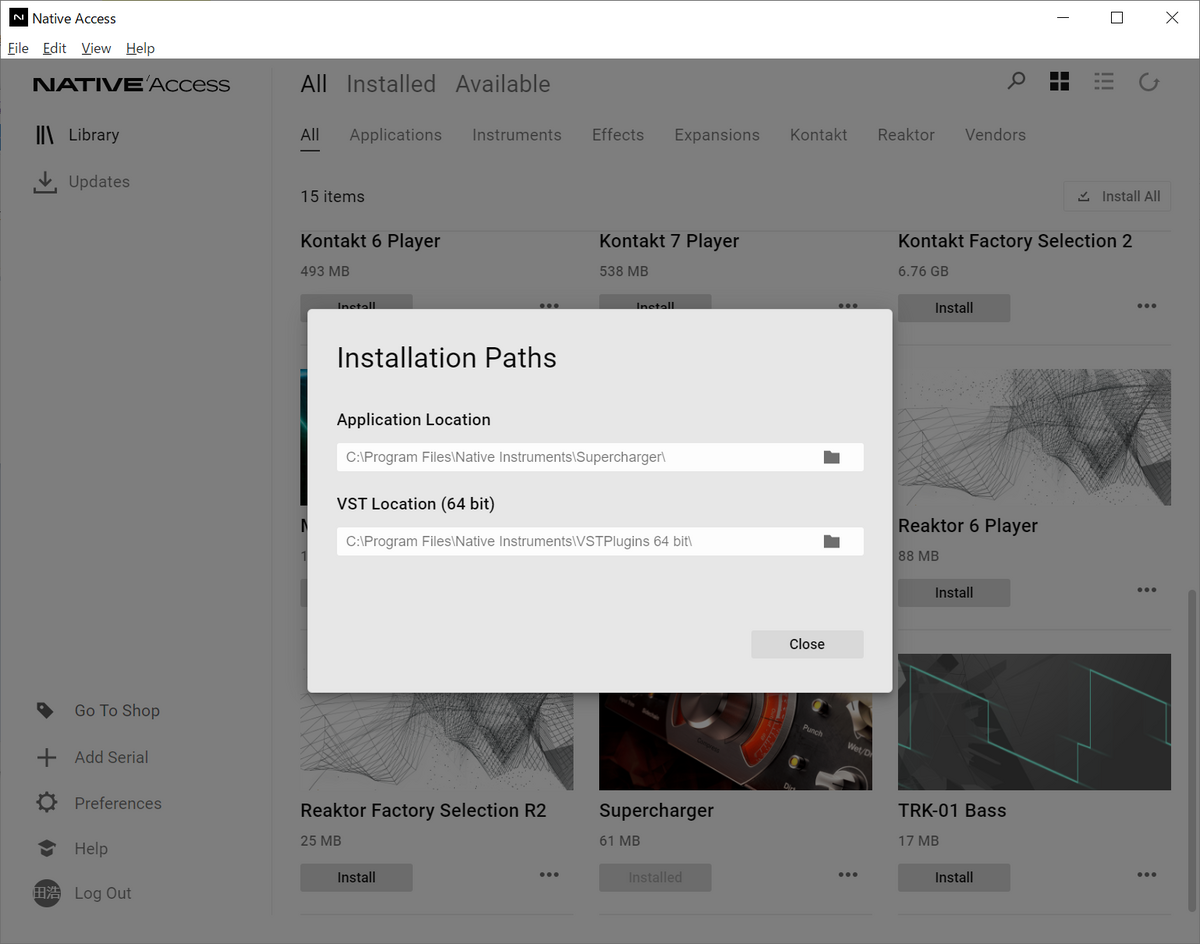Open Help graduation cap icon

(46, 848)
